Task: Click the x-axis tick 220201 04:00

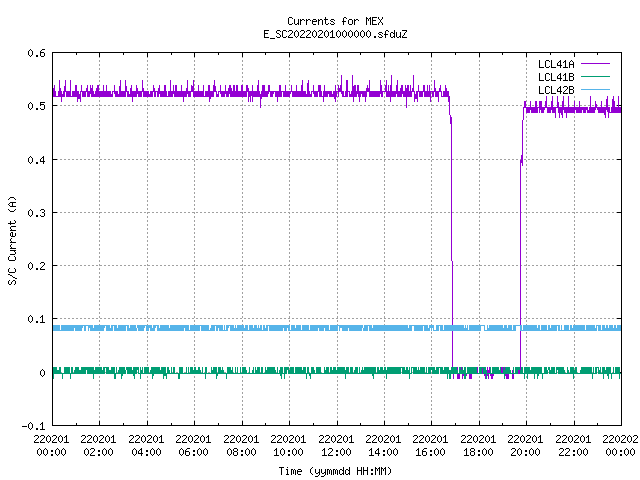Action: click(x=146, y=446)
